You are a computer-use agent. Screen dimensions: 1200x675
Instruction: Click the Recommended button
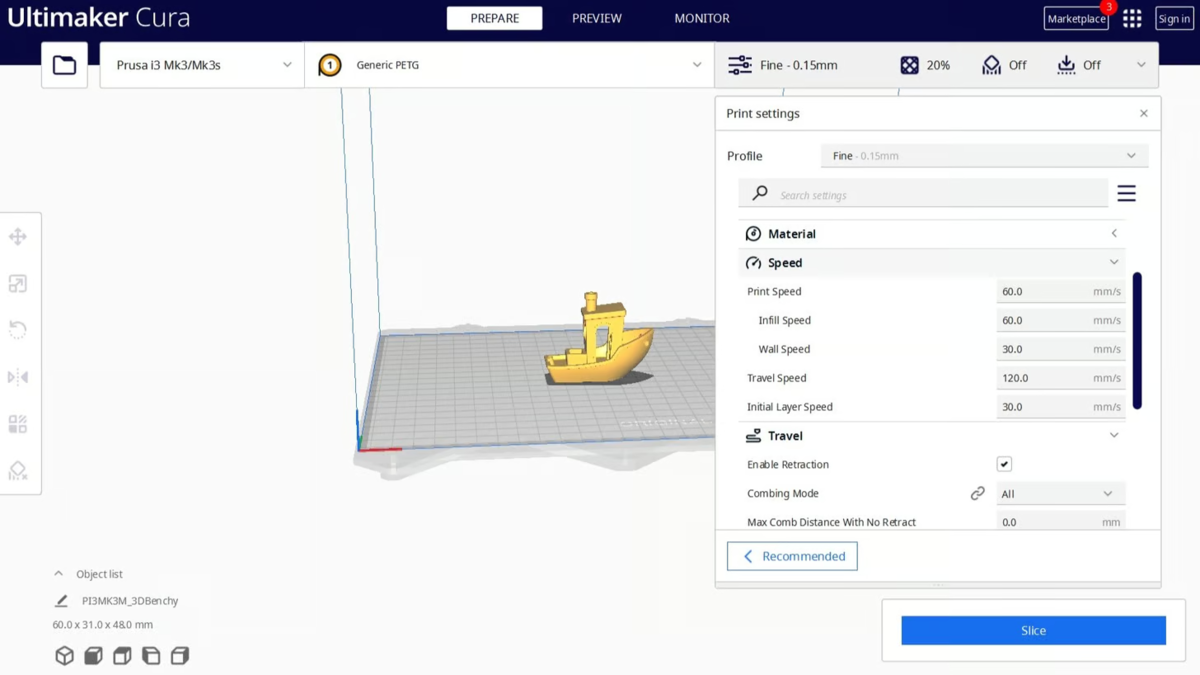[x=792, y=556]
